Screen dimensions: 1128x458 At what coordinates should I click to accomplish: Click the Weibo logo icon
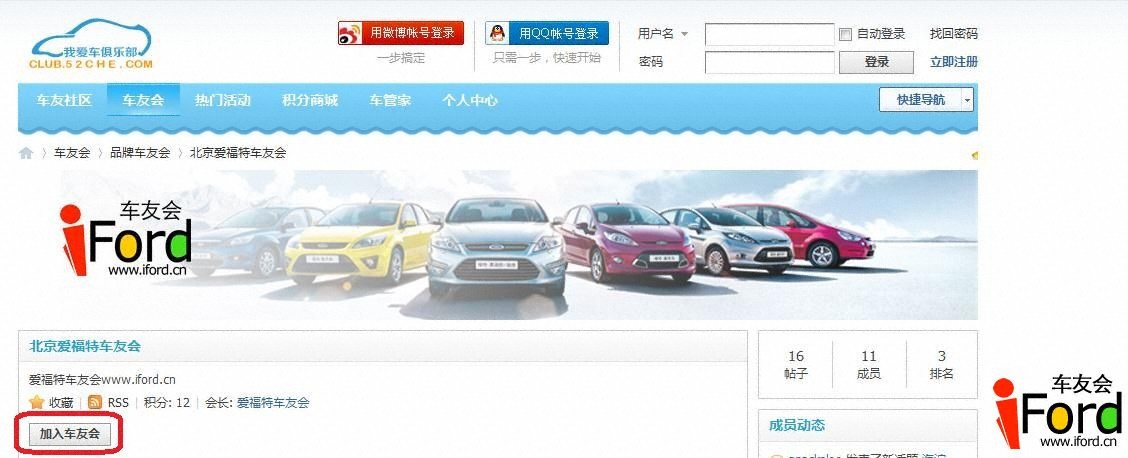[x=350, y=33]
